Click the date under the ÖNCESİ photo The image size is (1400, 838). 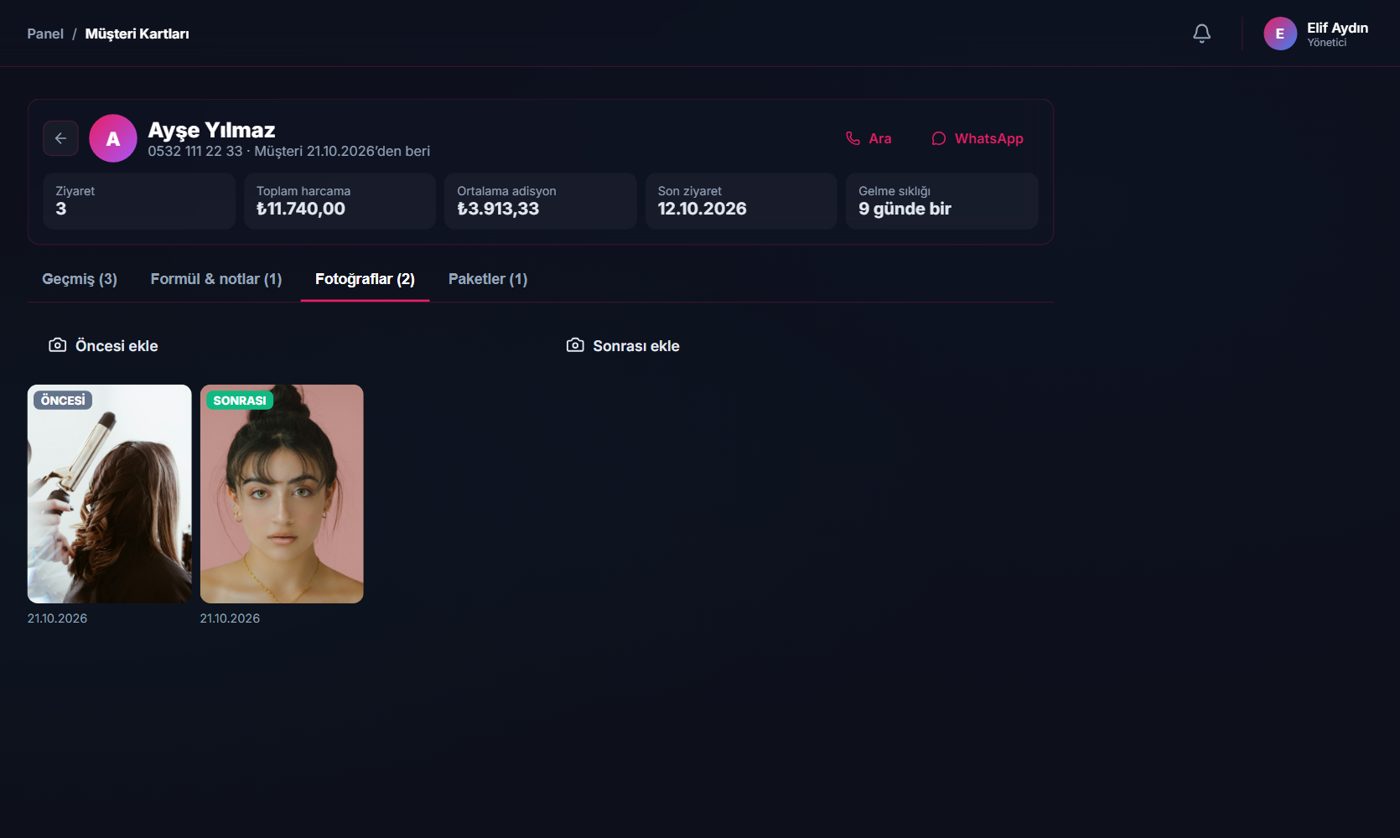[x=57, y=618]
